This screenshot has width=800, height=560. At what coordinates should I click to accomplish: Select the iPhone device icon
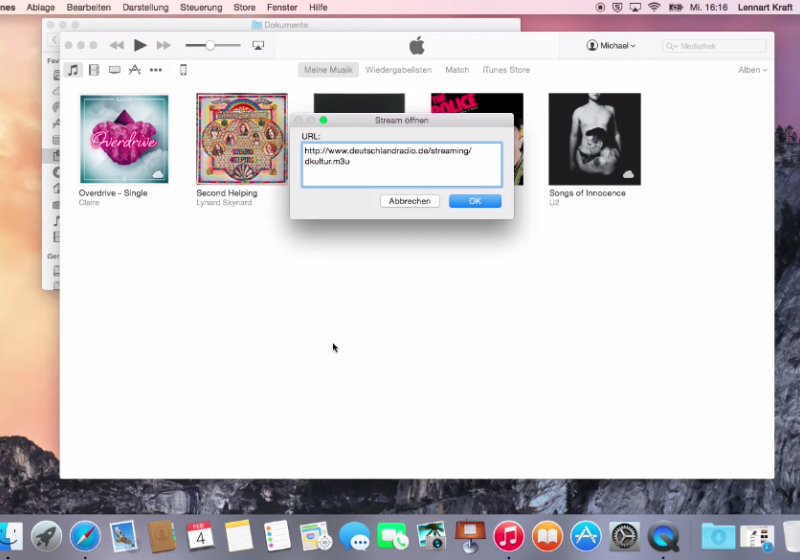pos(183,70)
